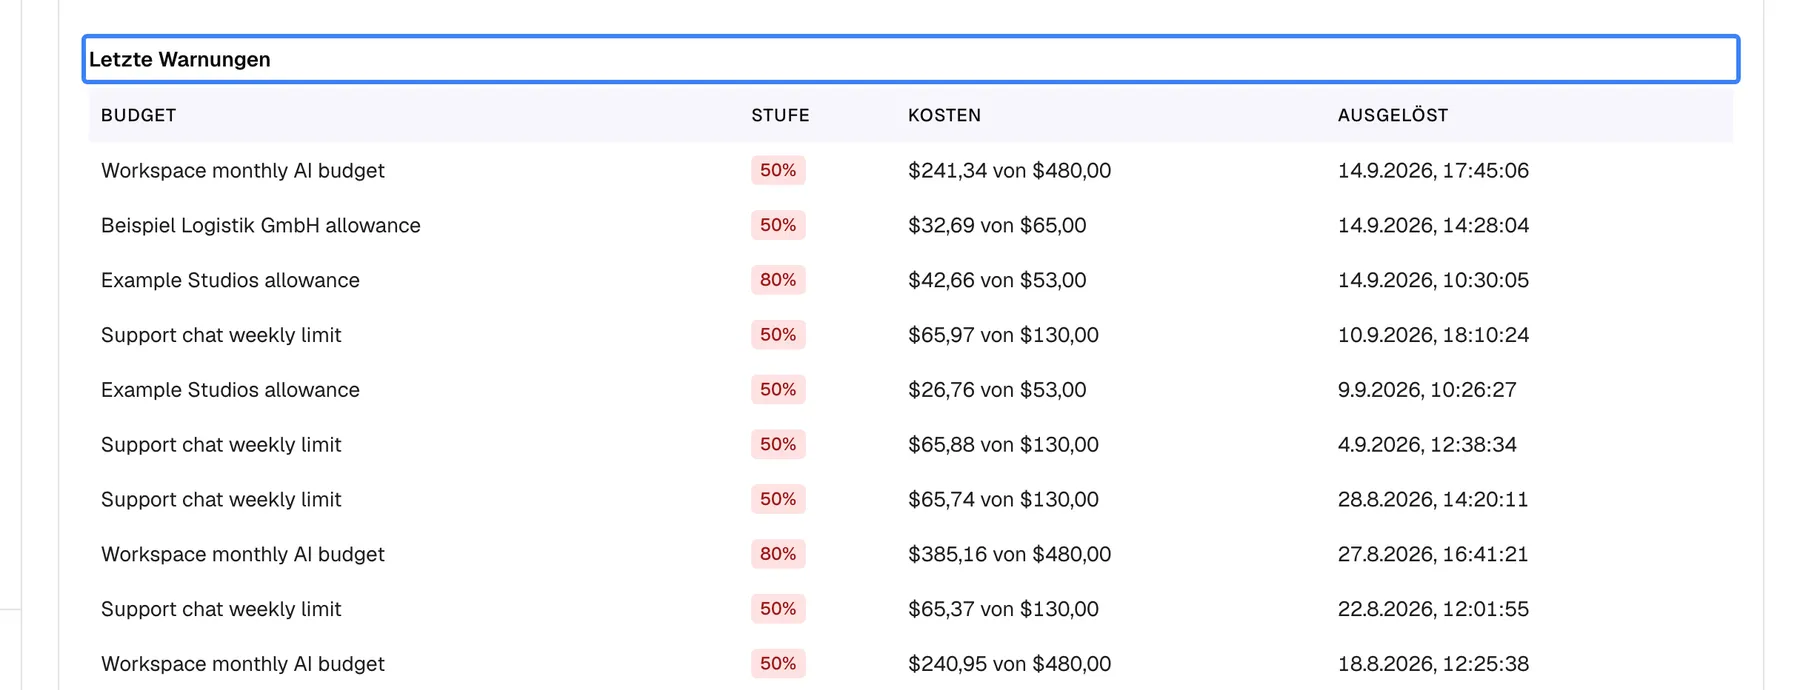Open Beispiel Logistik GmbH allowance

pos(260,225)
